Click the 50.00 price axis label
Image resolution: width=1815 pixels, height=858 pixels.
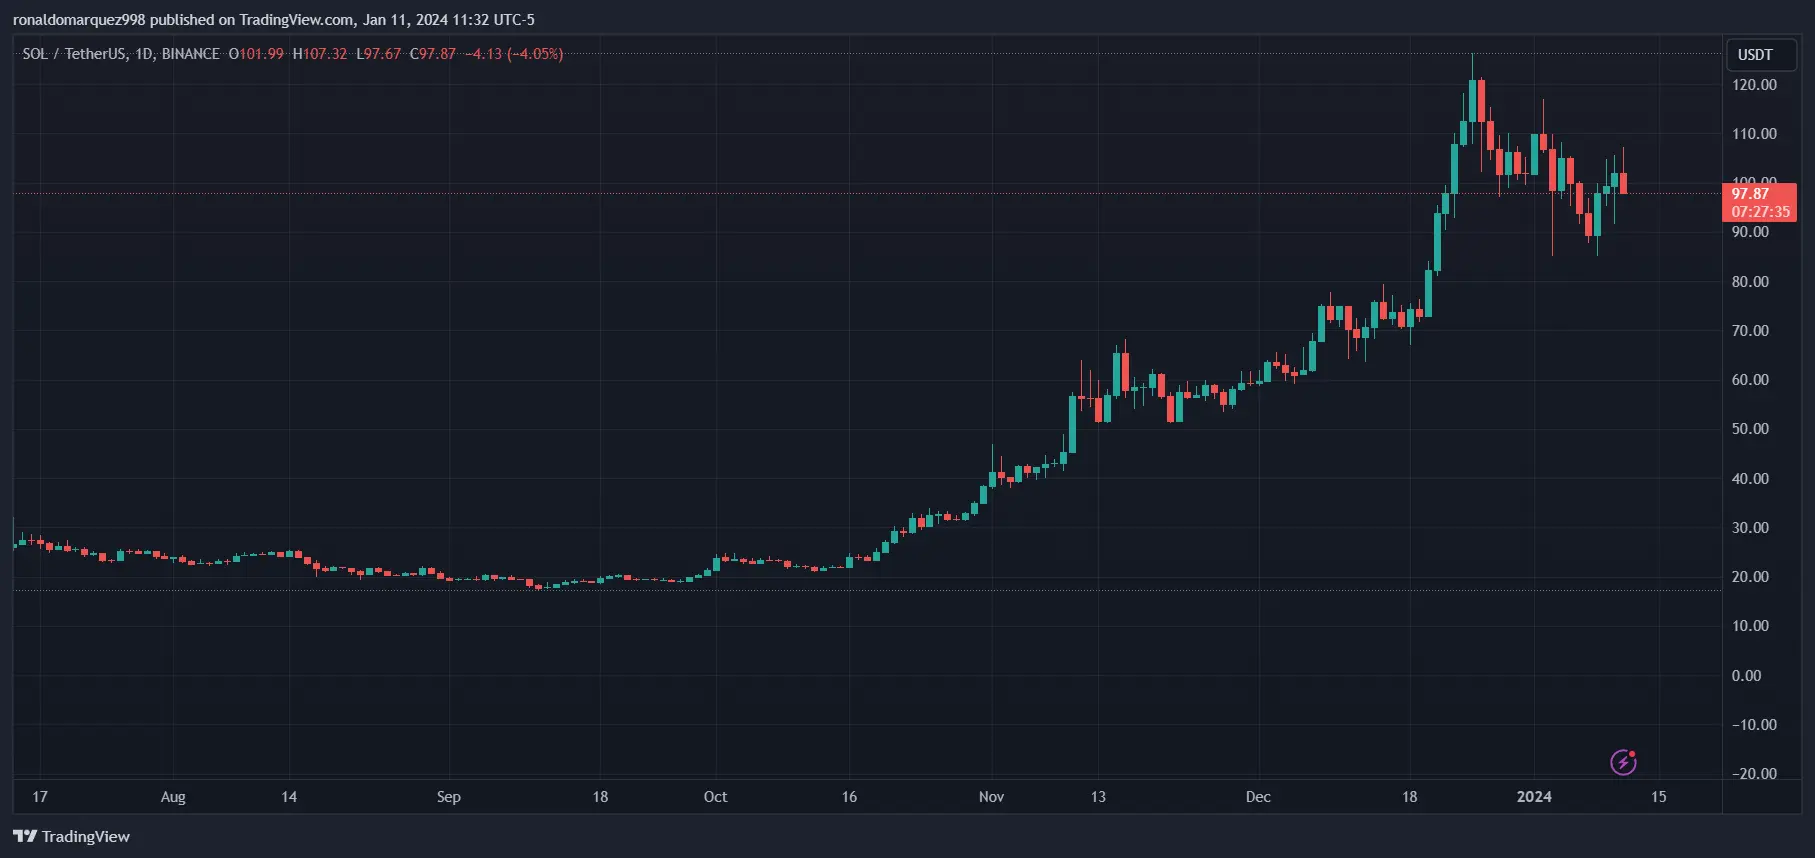click(1750, 429)
